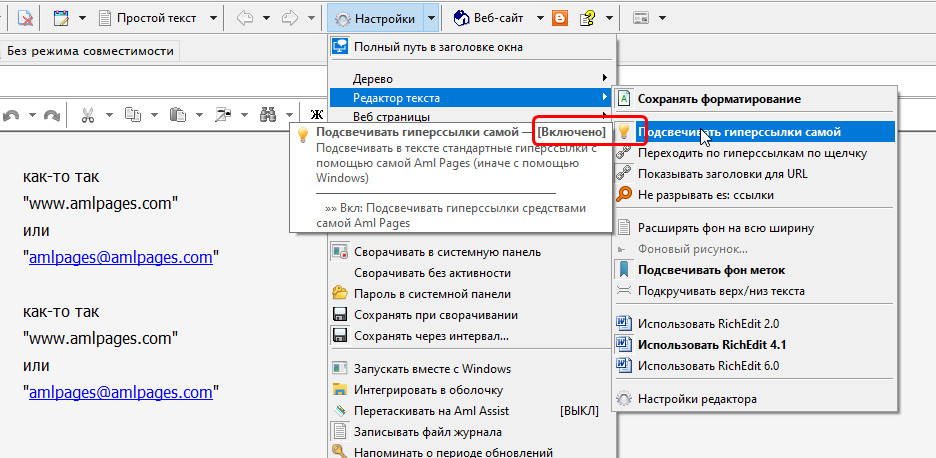
Task: Open the dropdown arrow beside the notepad icon
Action: point(82,19)
